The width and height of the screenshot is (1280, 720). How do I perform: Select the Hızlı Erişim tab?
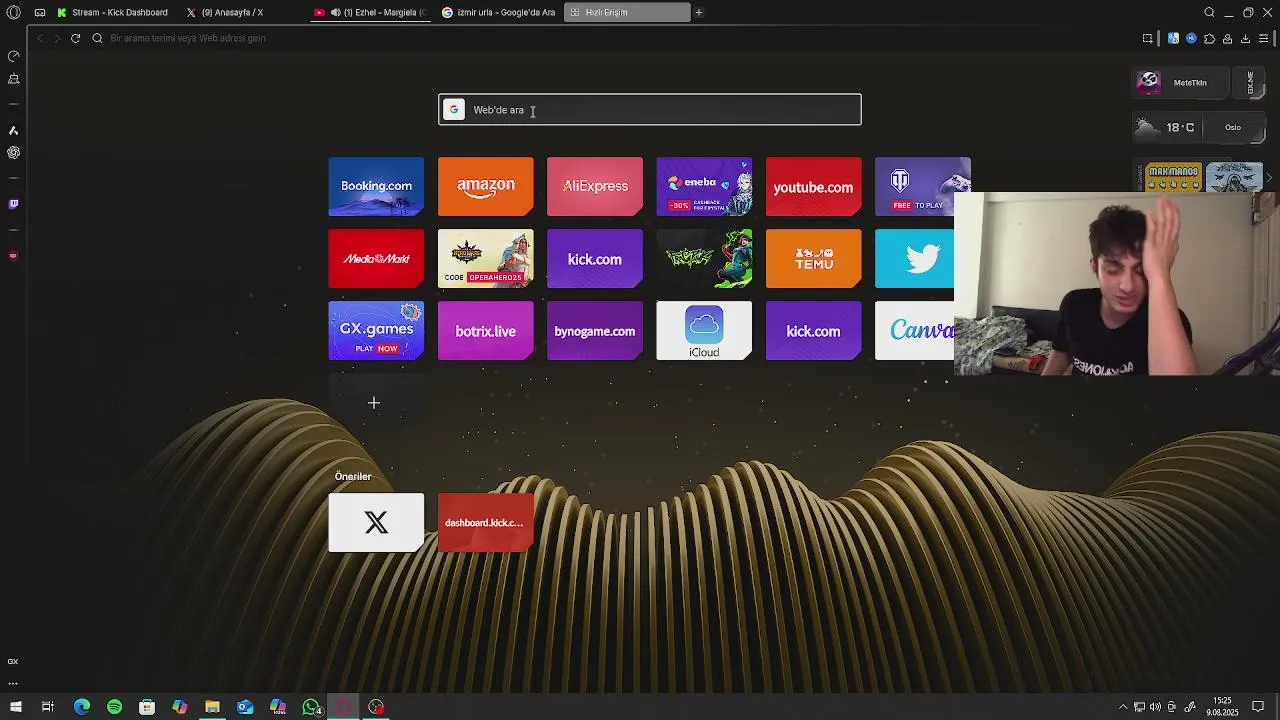(627, 12)
